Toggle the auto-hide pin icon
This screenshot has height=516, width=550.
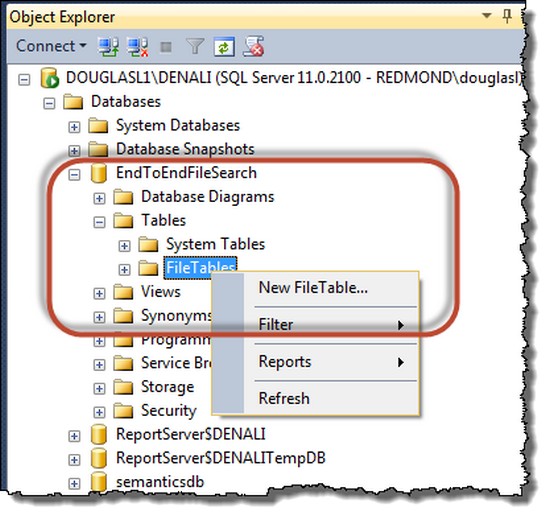(x=507, y=16)
